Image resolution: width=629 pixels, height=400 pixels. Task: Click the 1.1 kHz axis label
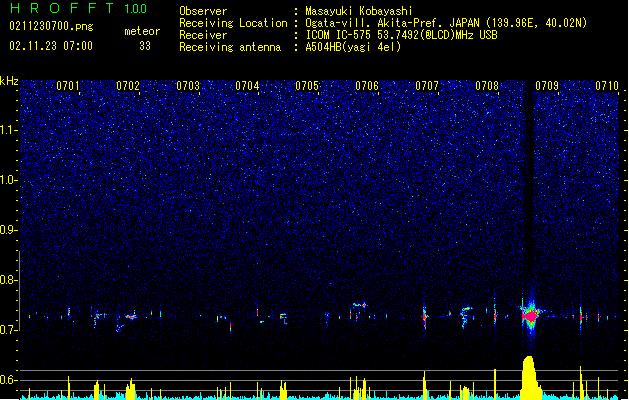[9, 130]
